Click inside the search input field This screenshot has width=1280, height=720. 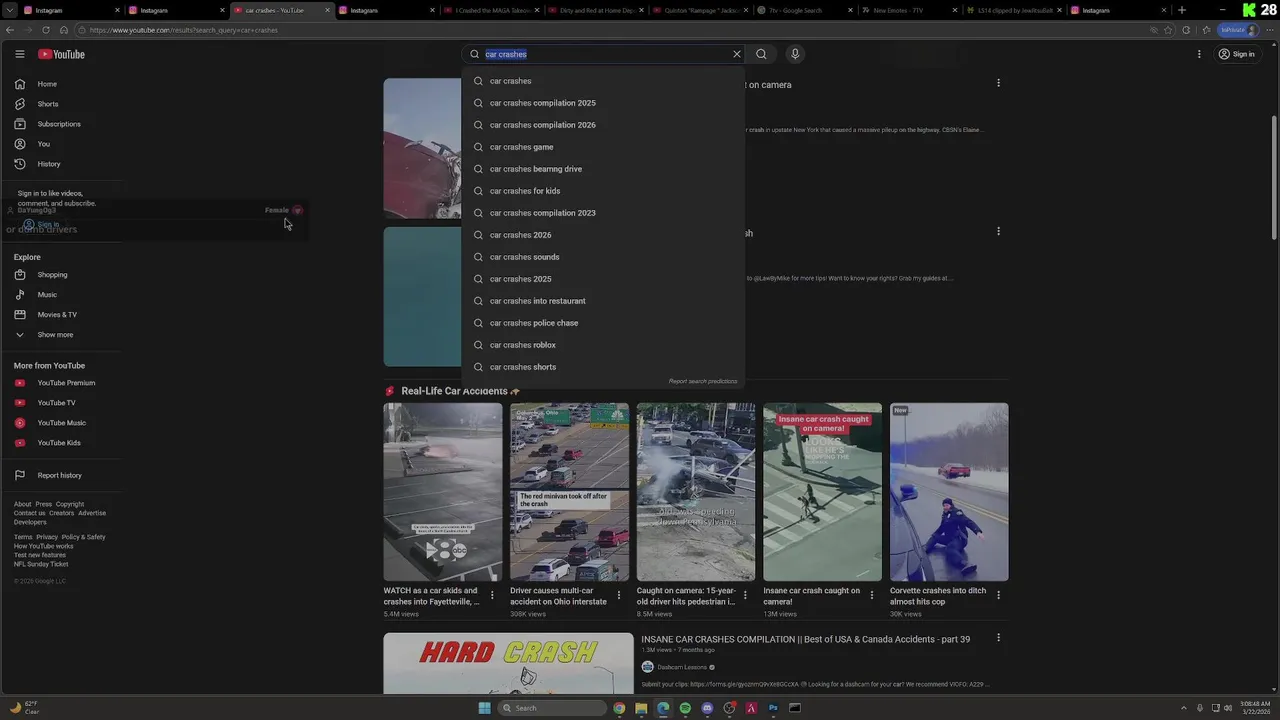(x=605, y=54)
